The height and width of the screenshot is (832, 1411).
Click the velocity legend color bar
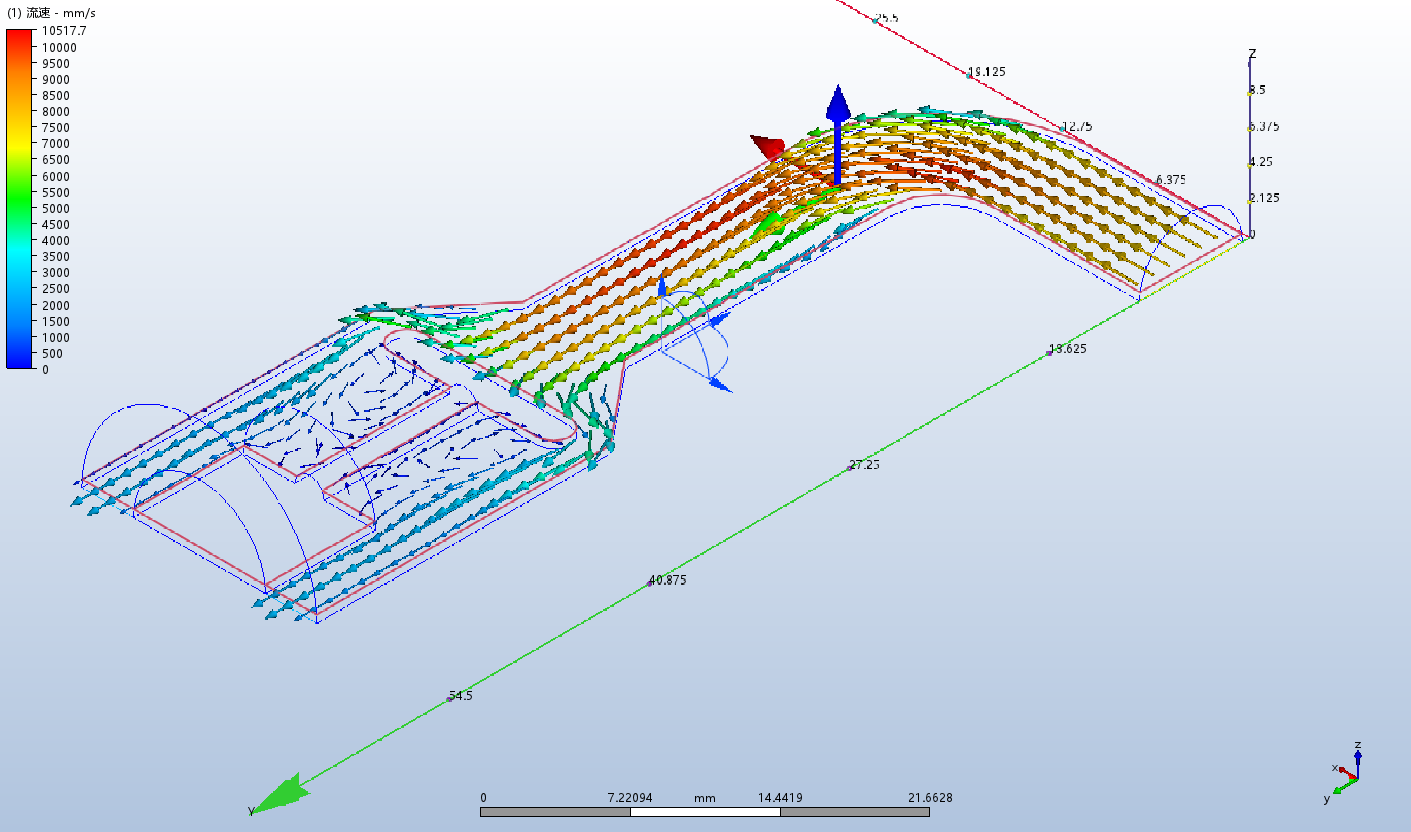pos(21,199)
